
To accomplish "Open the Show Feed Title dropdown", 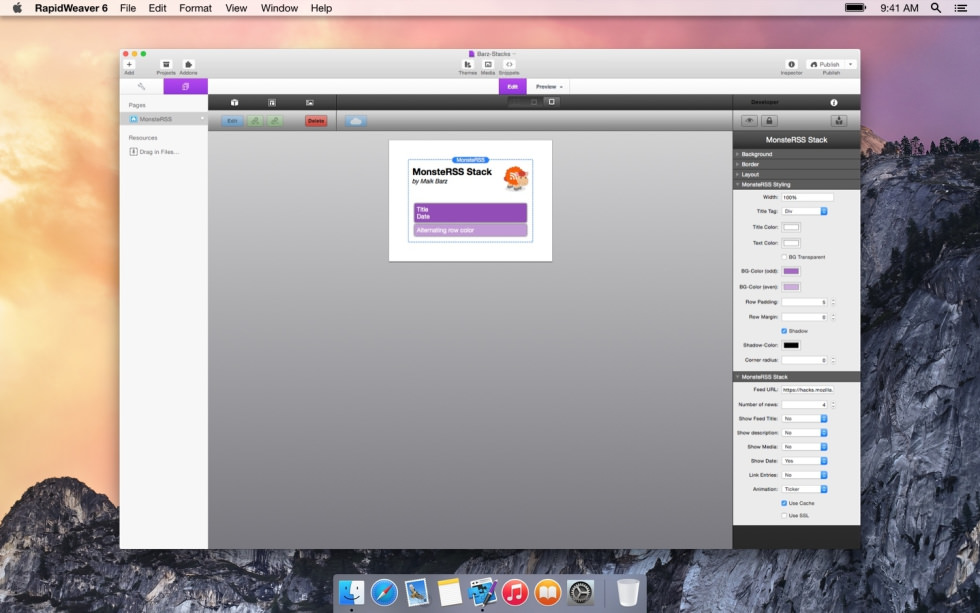I will (804, 419).
